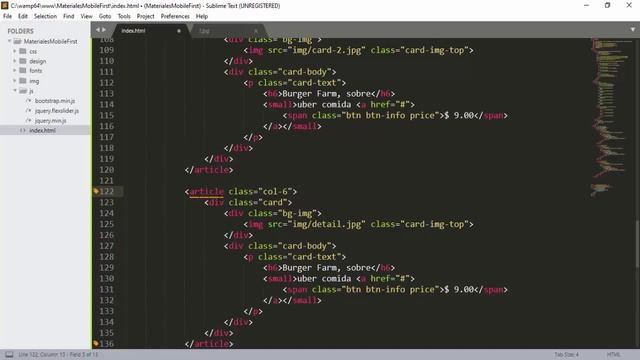Expand the img folder arrow
The image size is (640, 360).
point(15,81)
